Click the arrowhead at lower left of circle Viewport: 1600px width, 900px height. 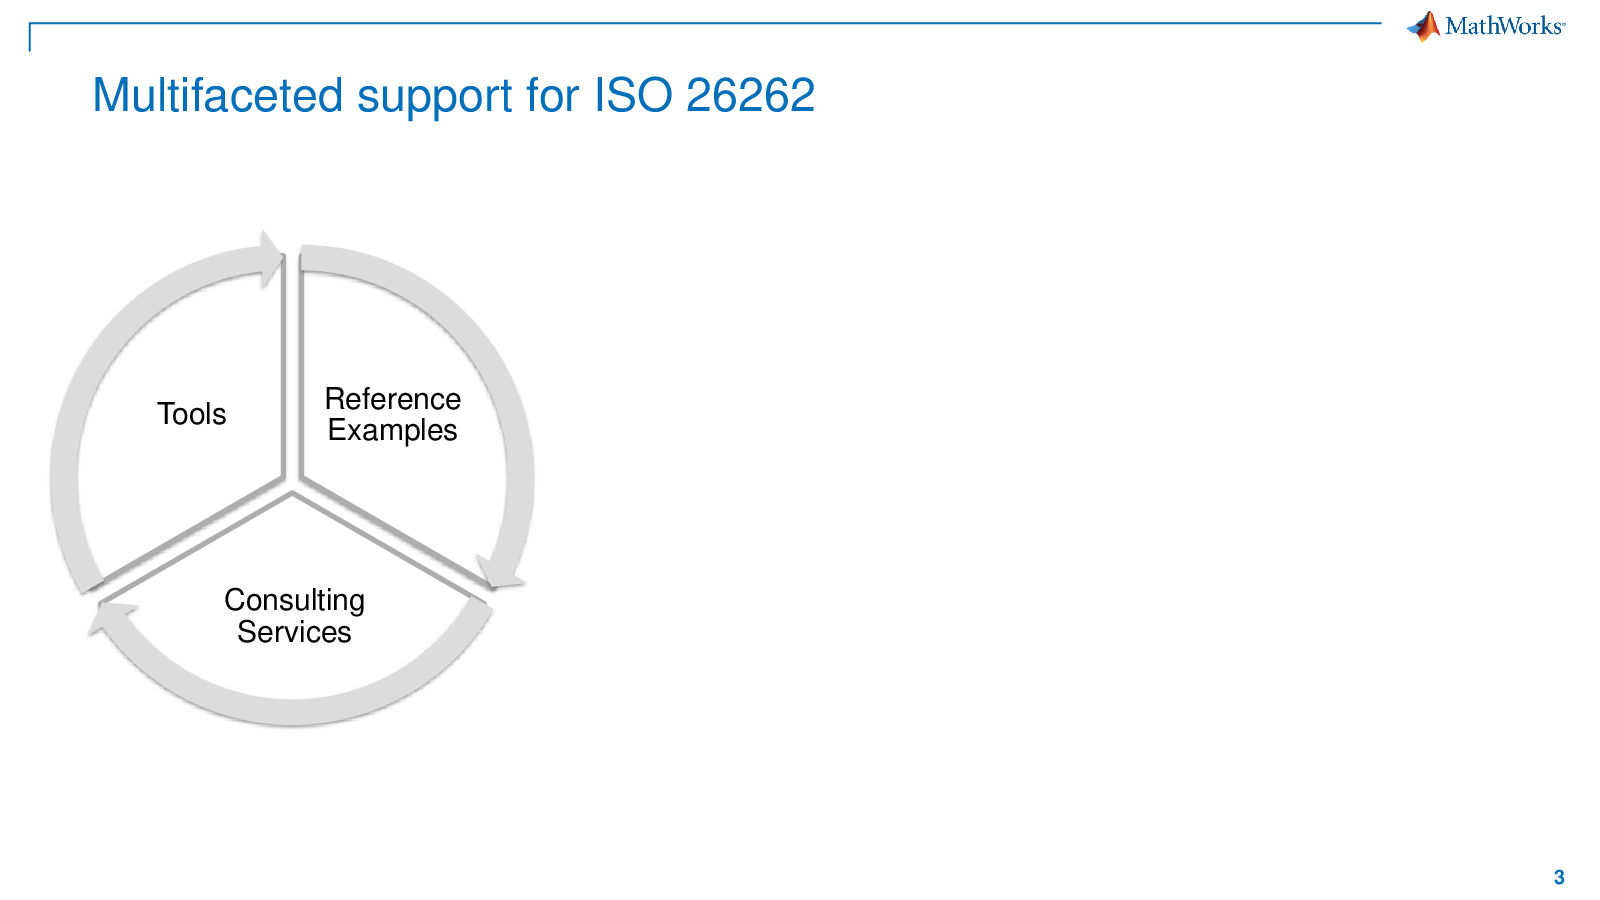click(x=104, y=620)
